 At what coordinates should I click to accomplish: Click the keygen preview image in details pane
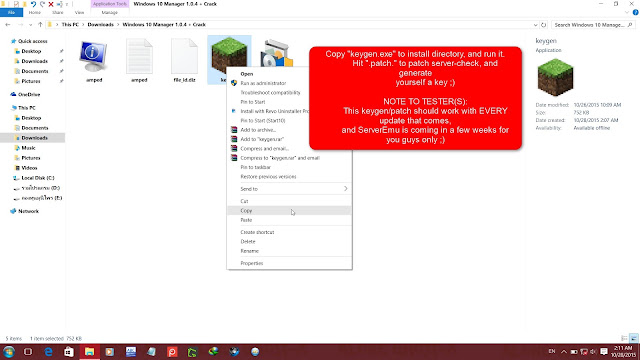(555, 77)
